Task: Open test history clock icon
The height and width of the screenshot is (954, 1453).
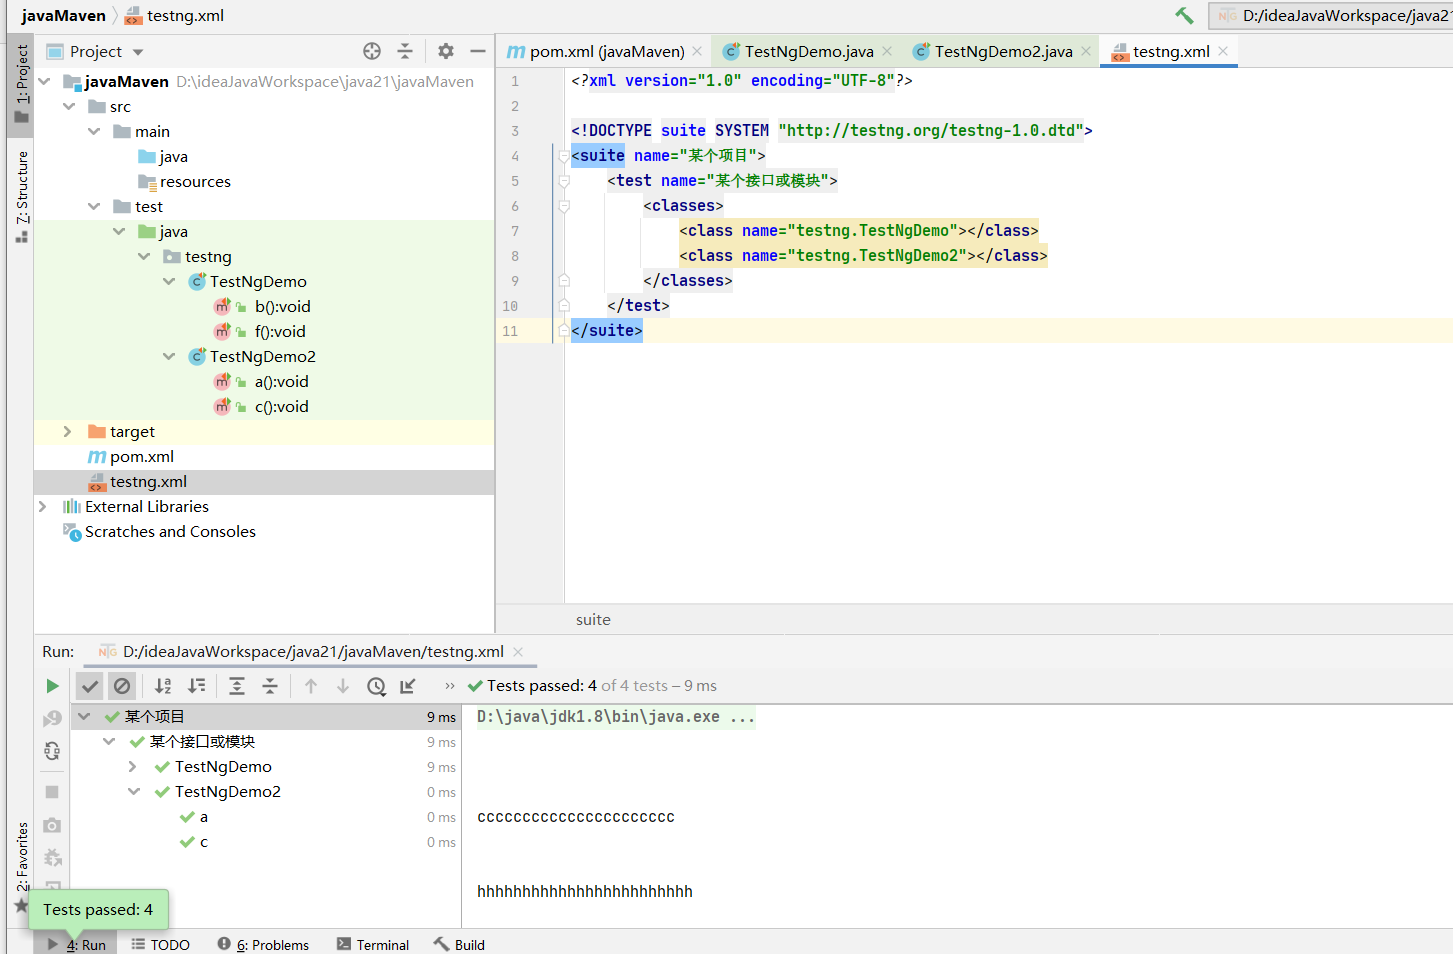Action: (x=376, y=686)
